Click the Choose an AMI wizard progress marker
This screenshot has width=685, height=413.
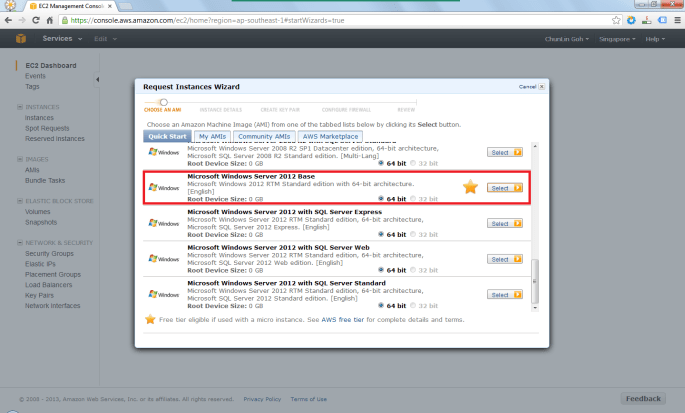(x=163, y=102)
